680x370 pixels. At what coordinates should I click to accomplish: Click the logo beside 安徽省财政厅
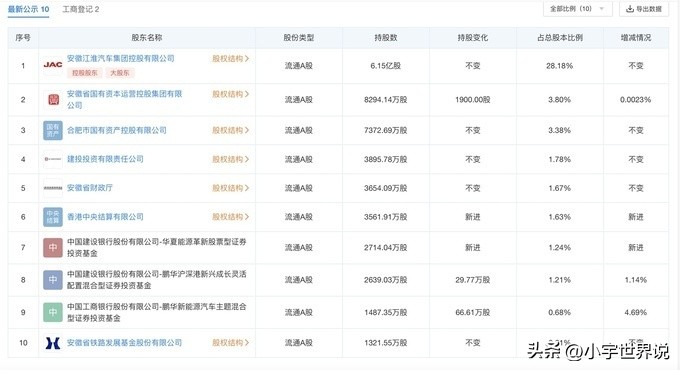pyautogui.click(x=53, y=188)
